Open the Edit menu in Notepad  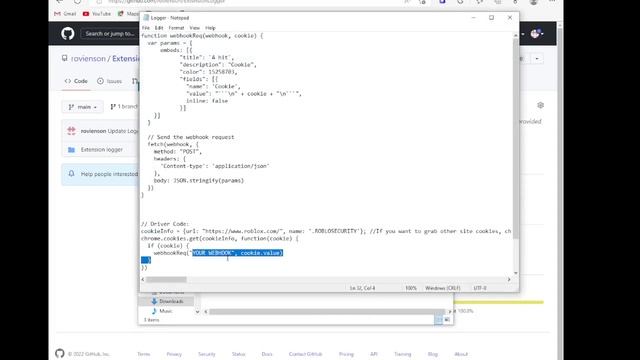coord(159,28)
